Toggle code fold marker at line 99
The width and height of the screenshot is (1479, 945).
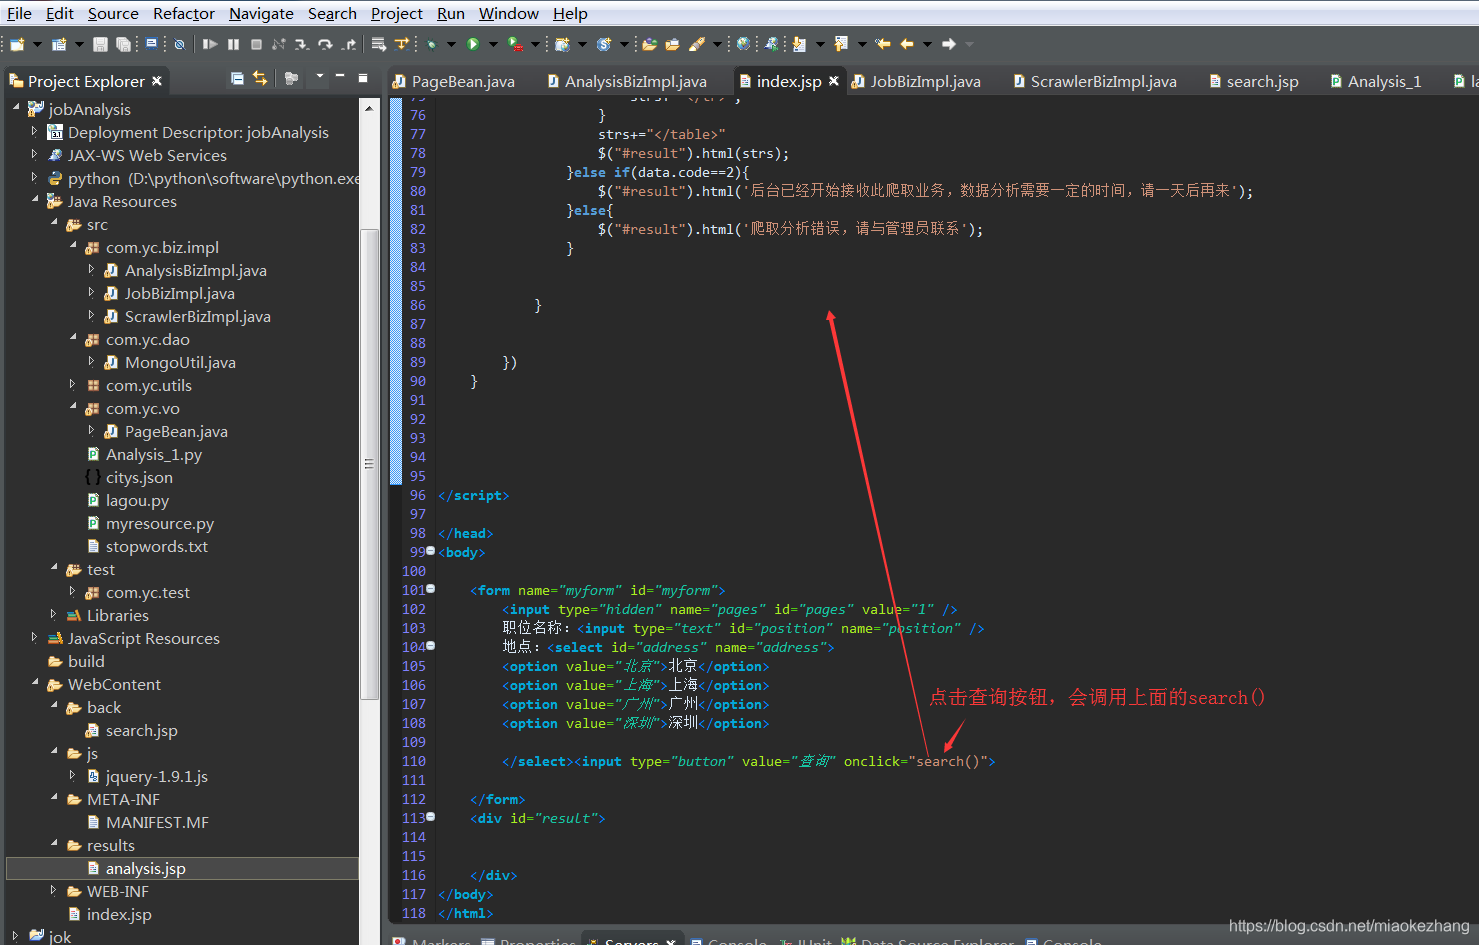431,551
